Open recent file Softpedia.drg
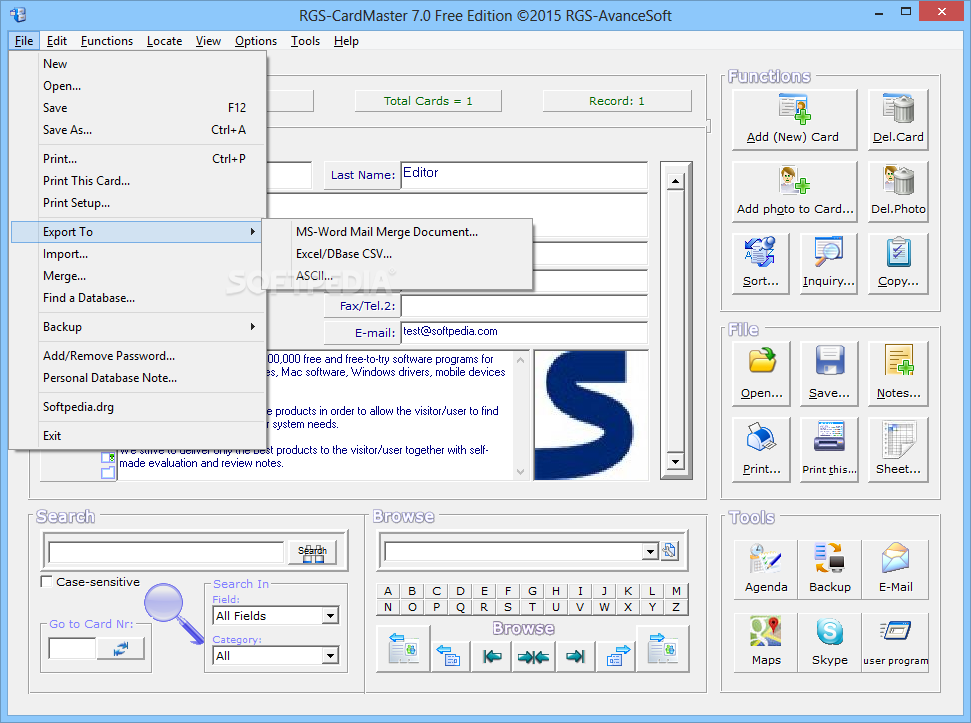Screen dimensions: 971x723 click(136, 407)
